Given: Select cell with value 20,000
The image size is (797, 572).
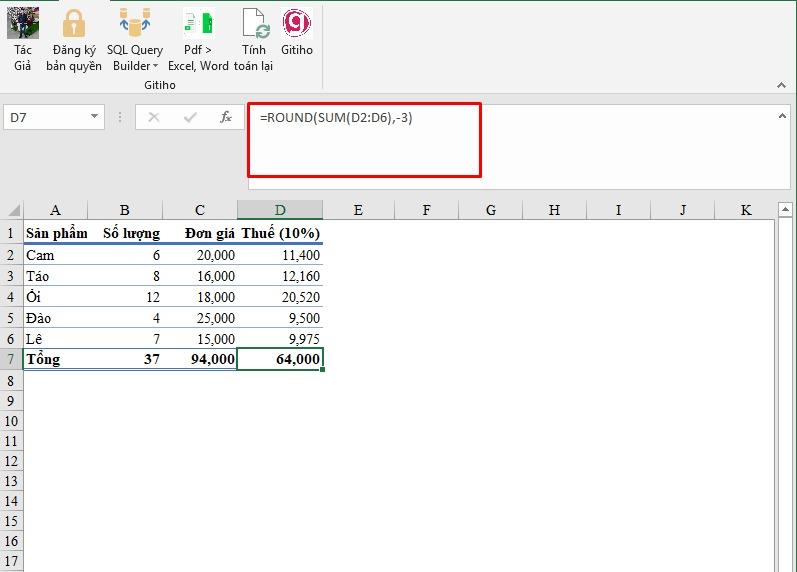Looking at the screenshot, I should (200, 255).
